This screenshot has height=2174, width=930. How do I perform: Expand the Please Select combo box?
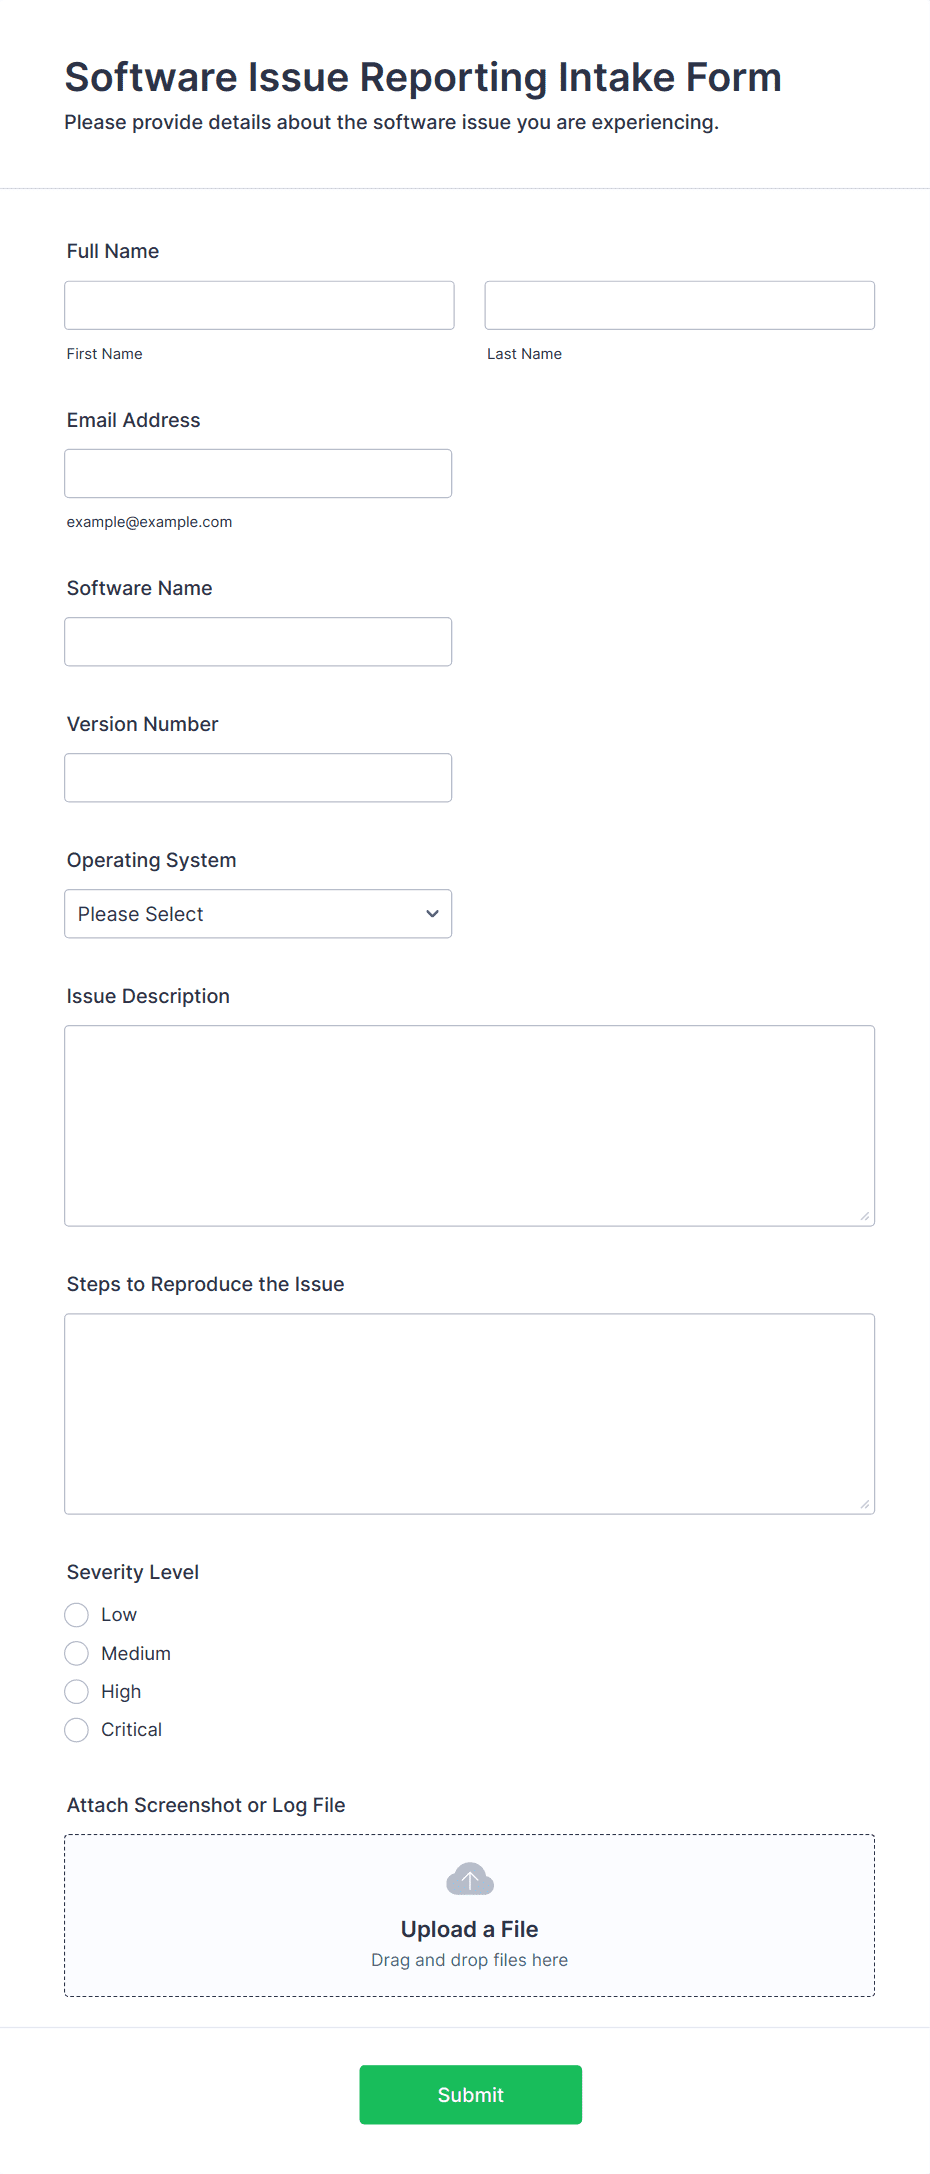tap(257, 913)
